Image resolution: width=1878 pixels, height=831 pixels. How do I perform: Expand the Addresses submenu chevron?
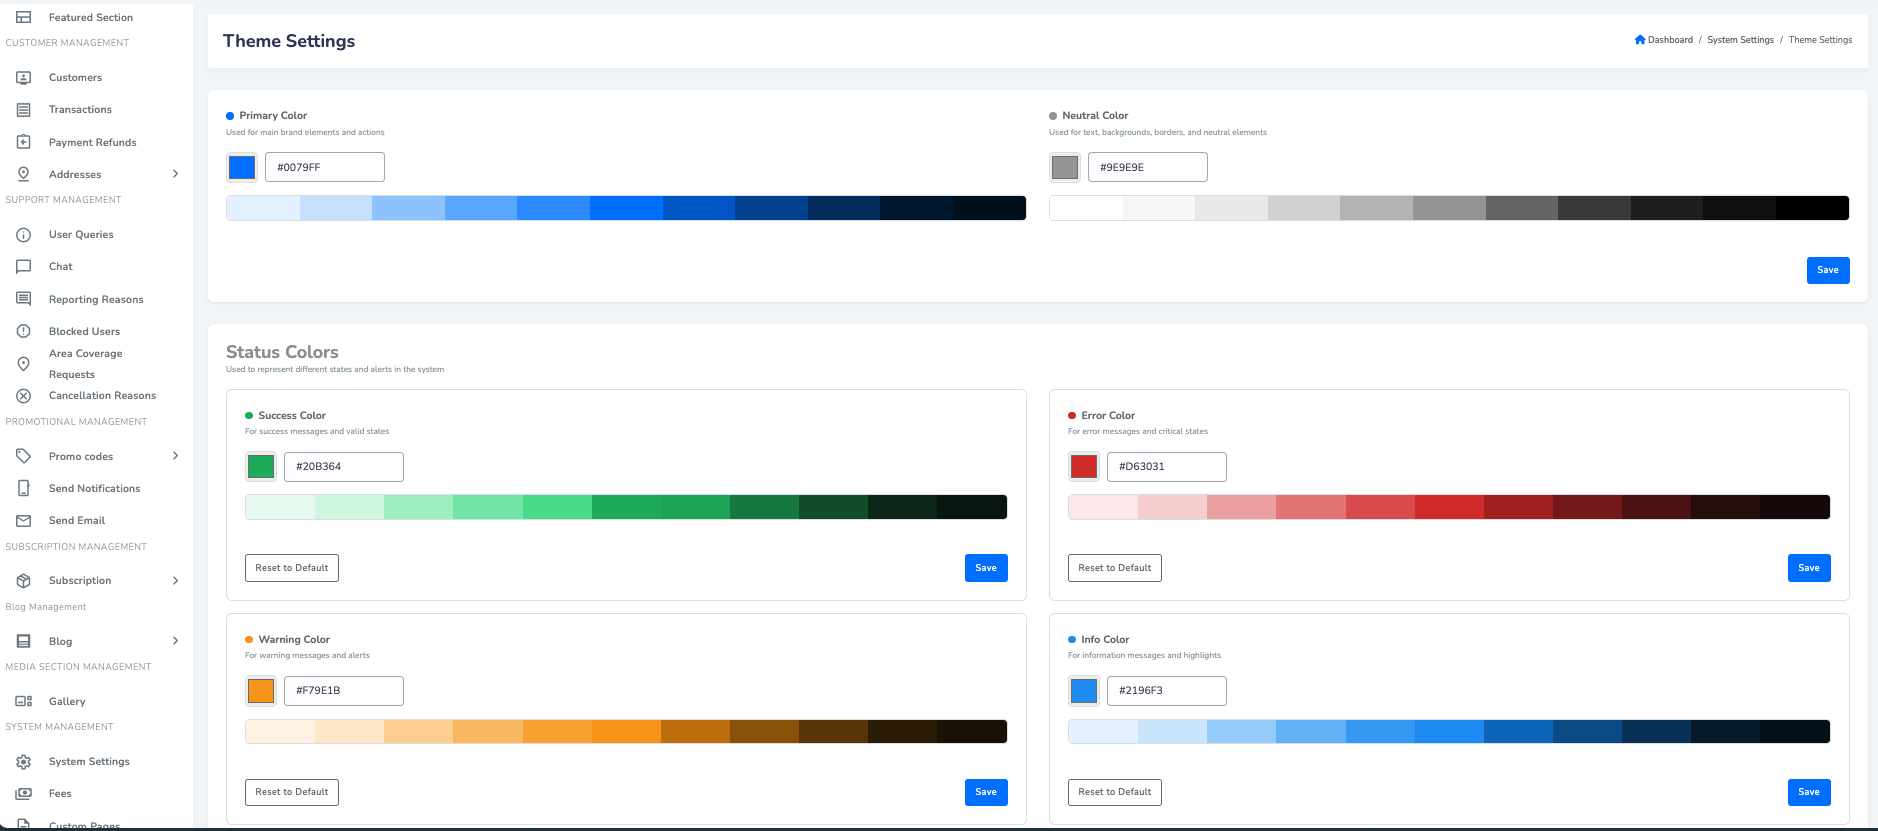point(176,174)
